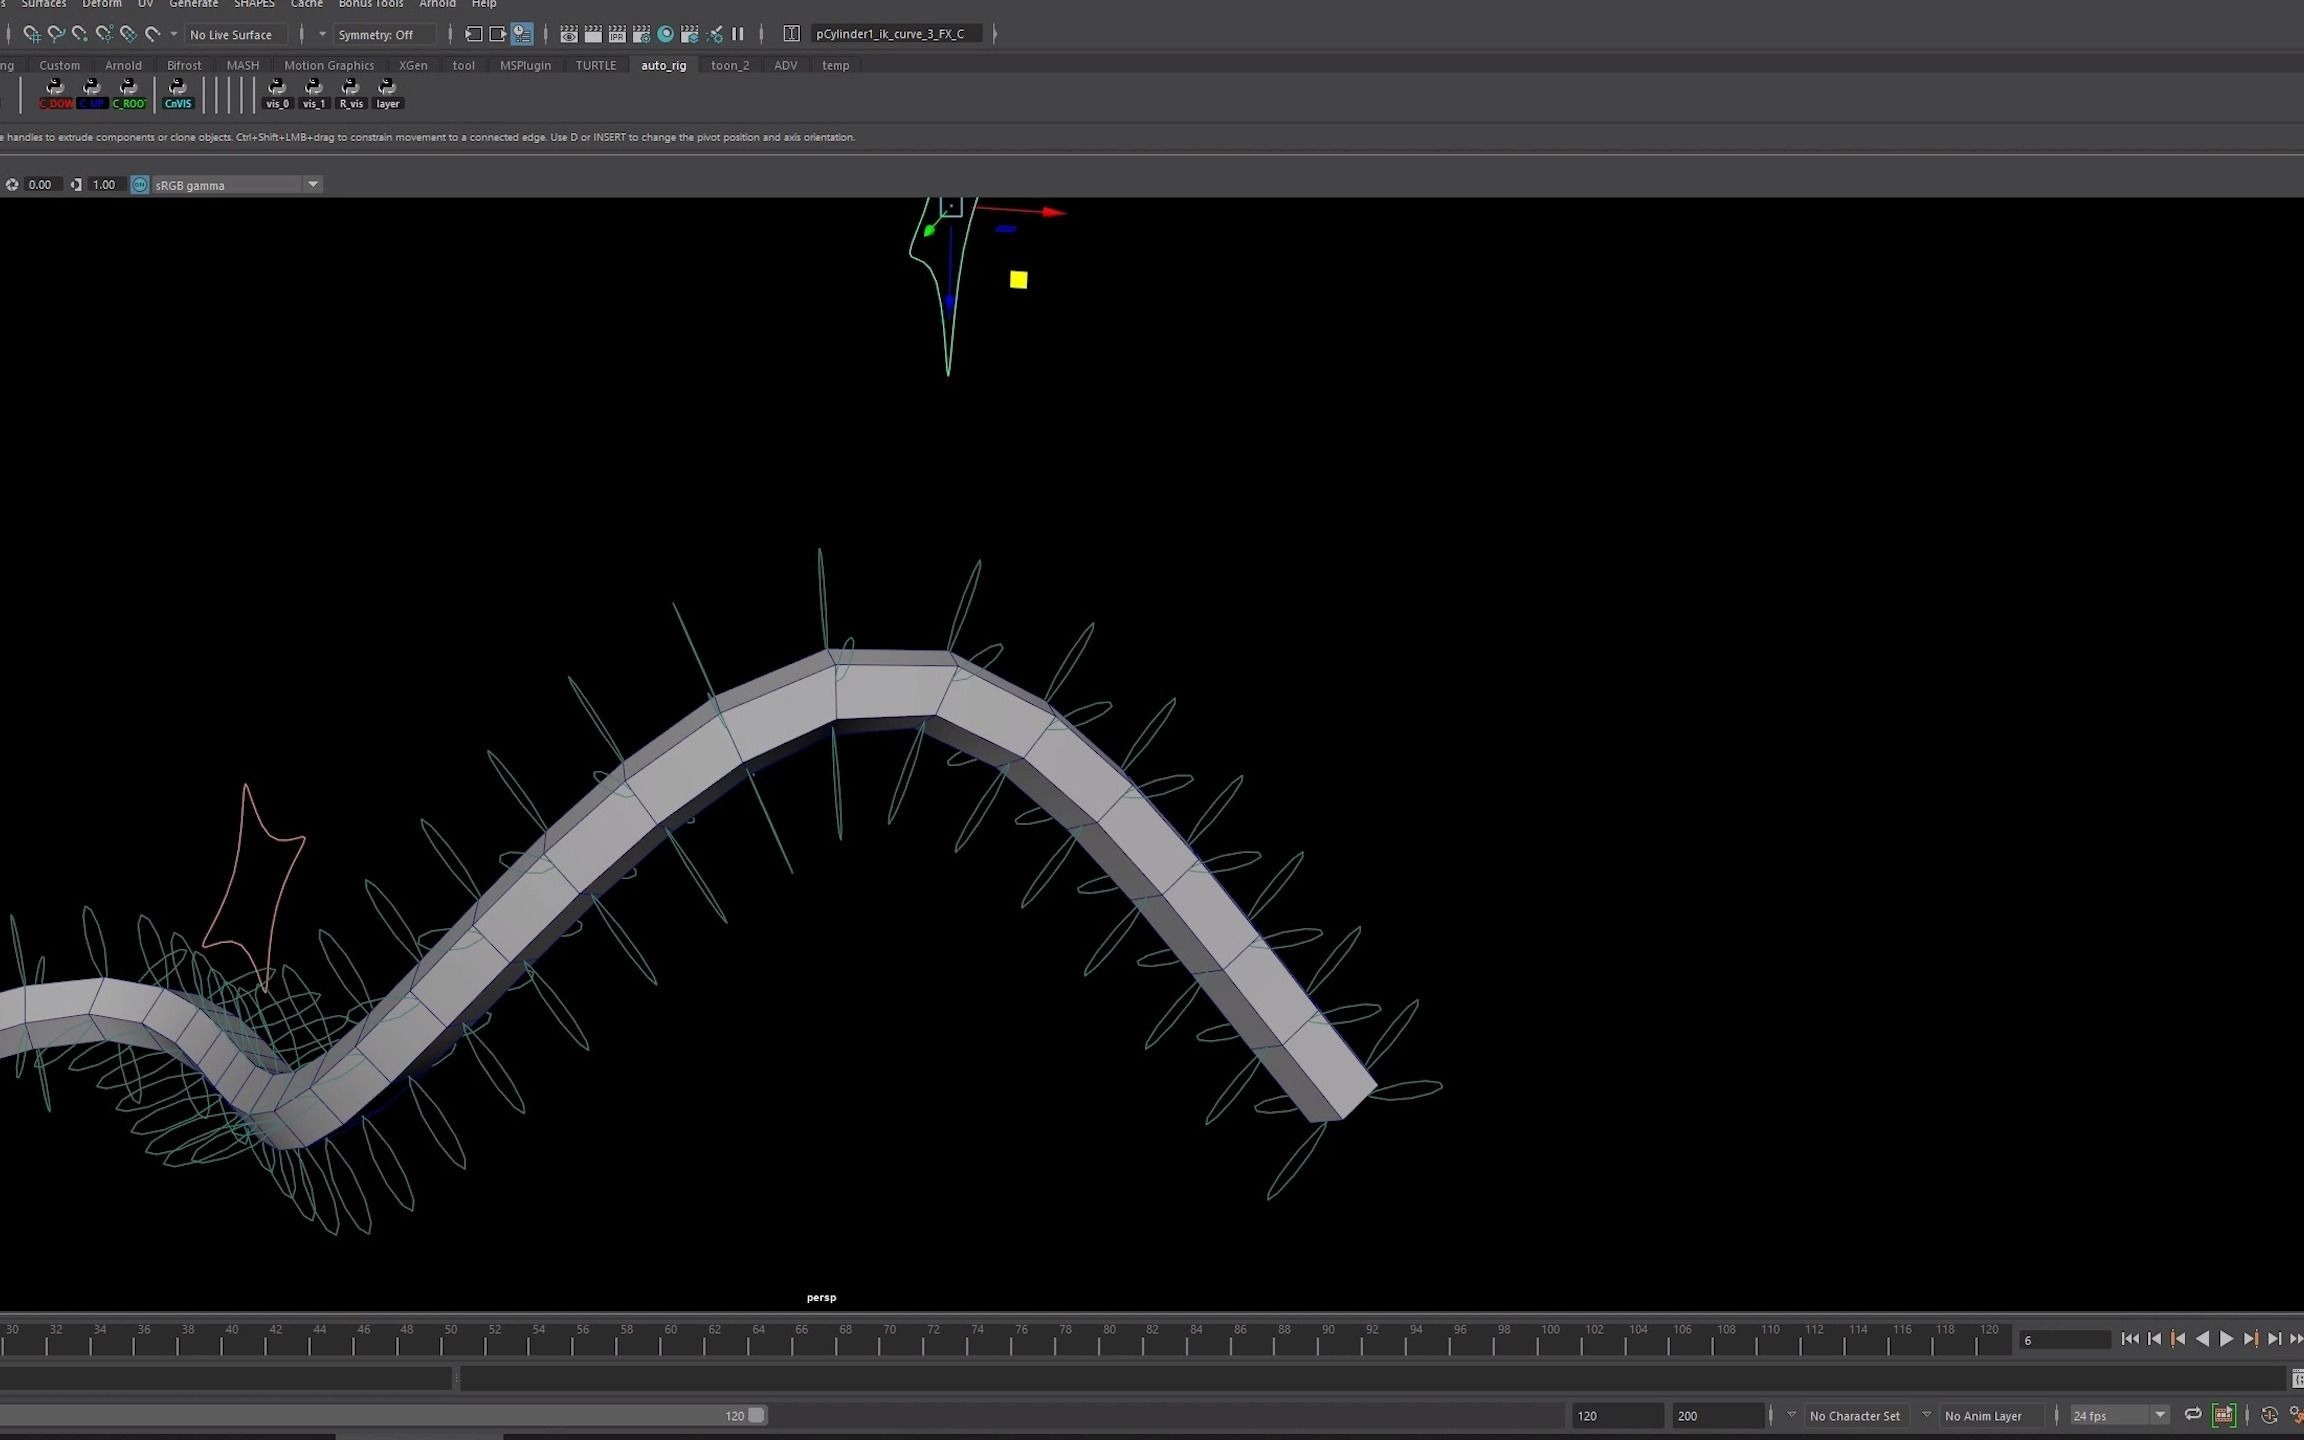
Task: Open the sRGB gamma dropdown
Action: point(313,184)
